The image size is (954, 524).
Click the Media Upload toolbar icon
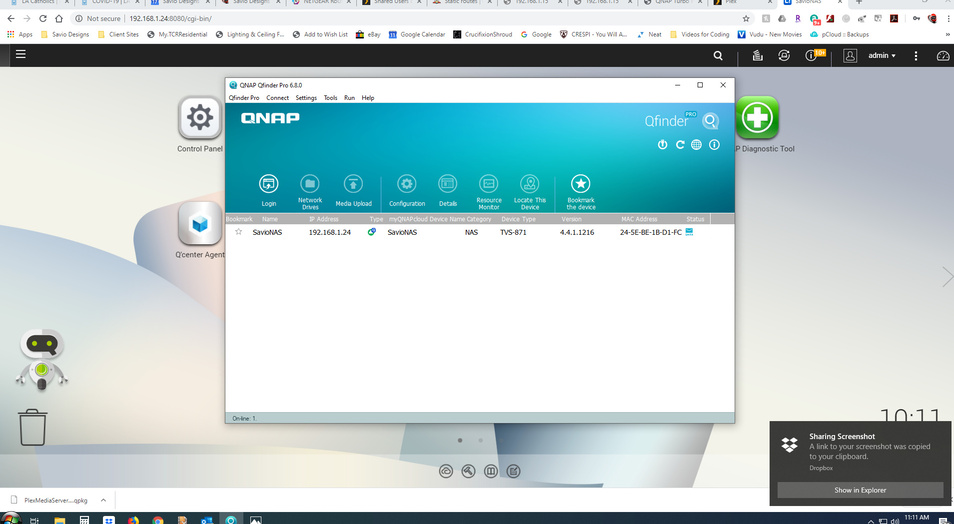pyautogui.click(x=353, y=184)
